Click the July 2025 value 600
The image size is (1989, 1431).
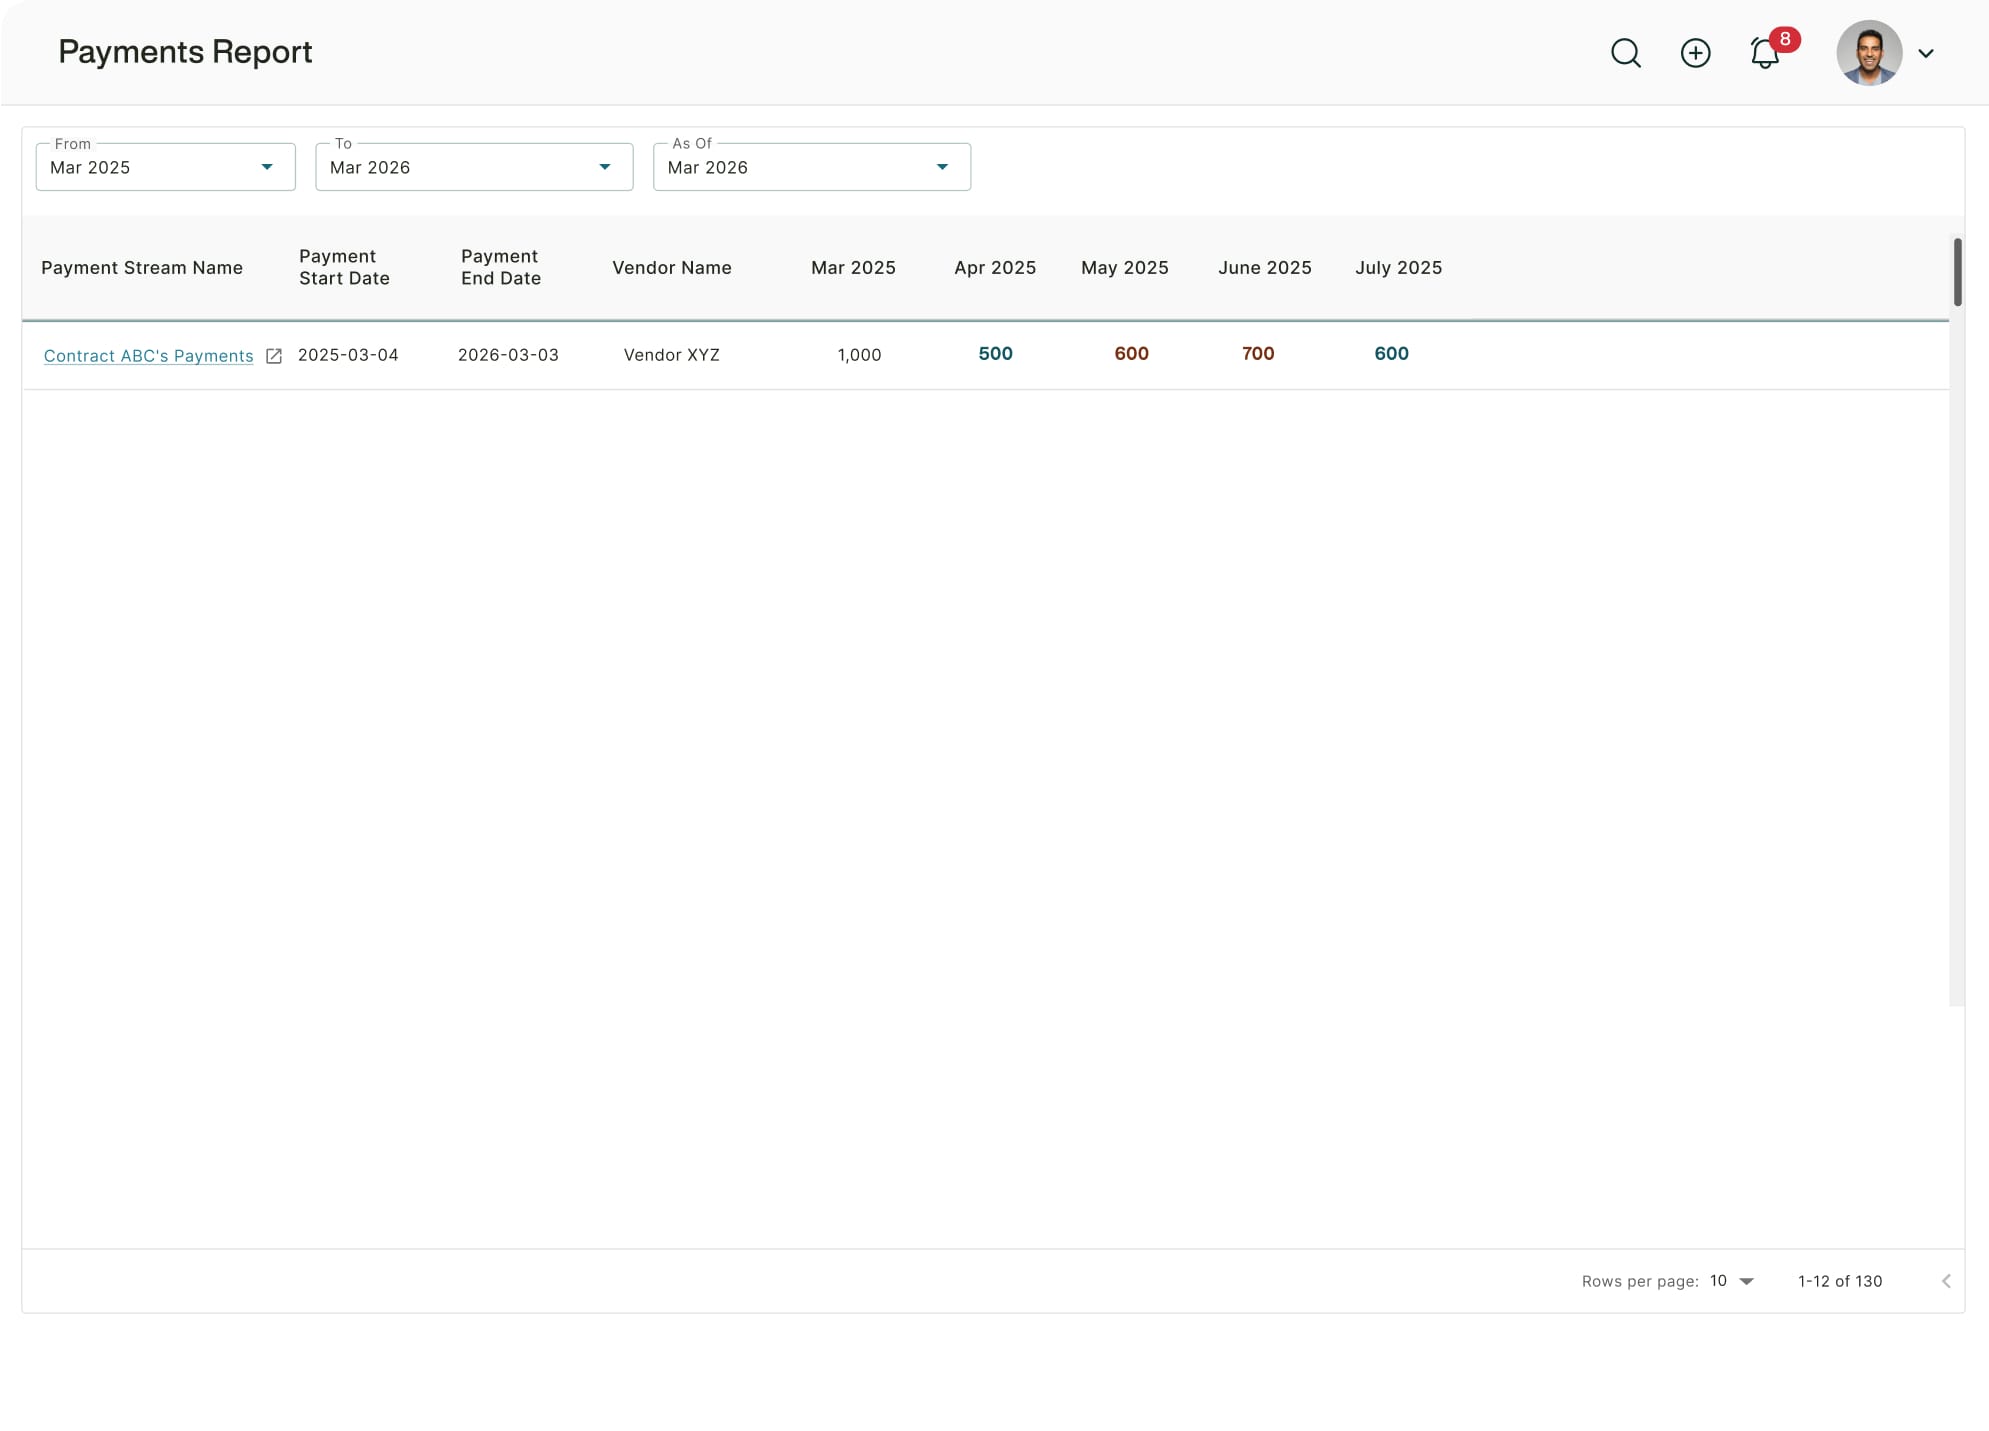[x=1390, y=354]
